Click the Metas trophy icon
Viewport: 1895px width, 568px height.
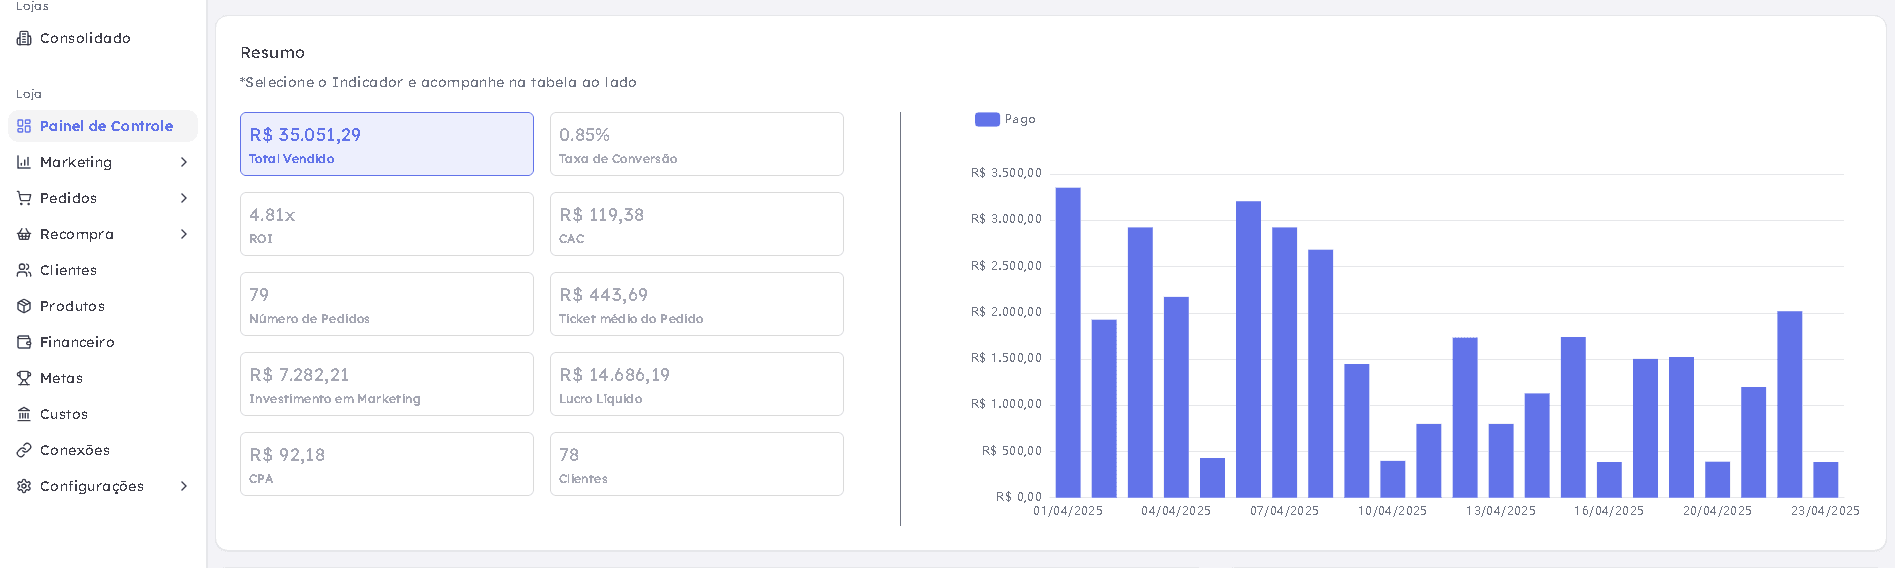pos(24,378)
